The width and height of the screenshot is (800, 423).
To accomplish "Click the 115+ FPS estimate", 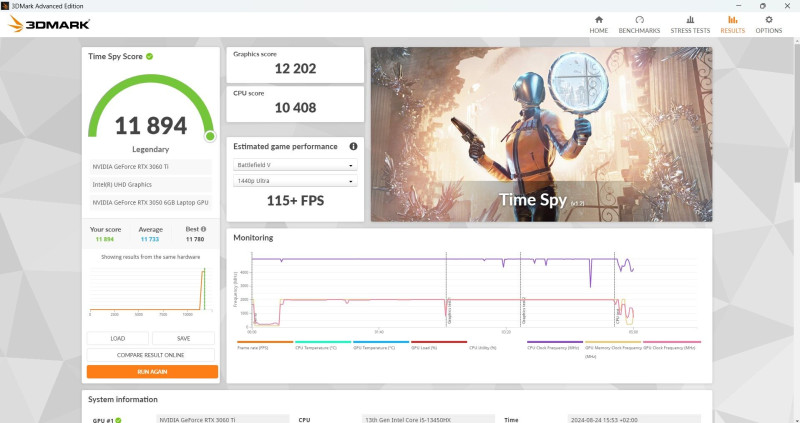I will [295, 201].
